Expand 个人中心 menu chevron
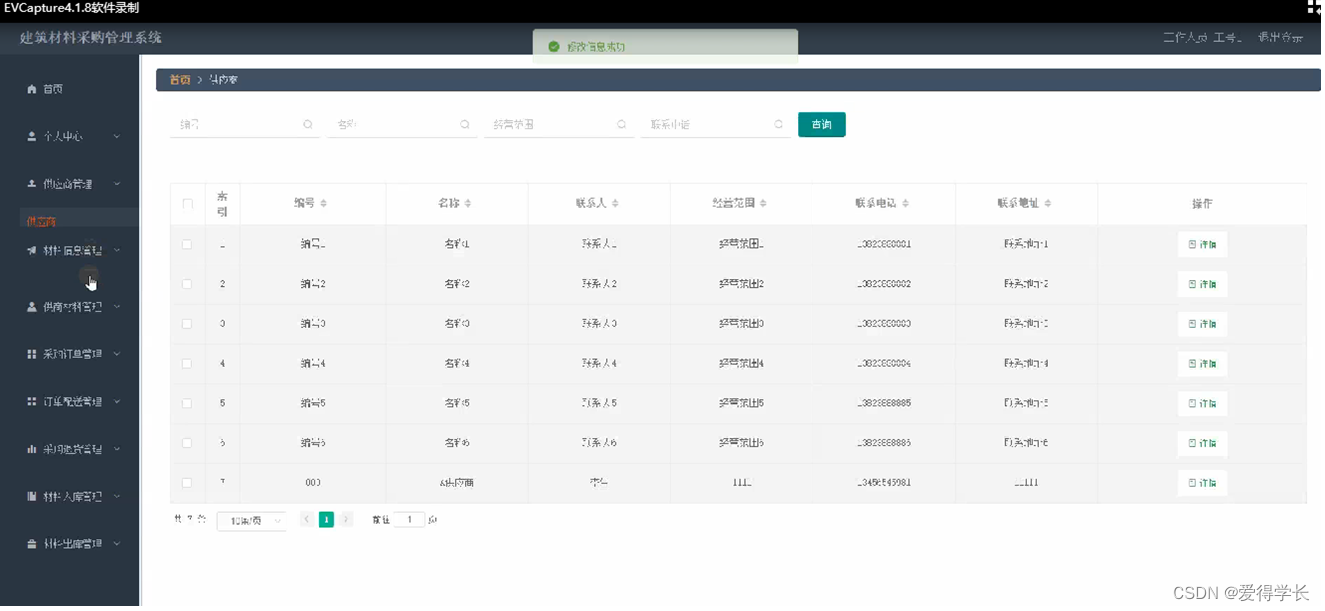1325x611 pixels. pyautogui.click(x=117, y=136)
